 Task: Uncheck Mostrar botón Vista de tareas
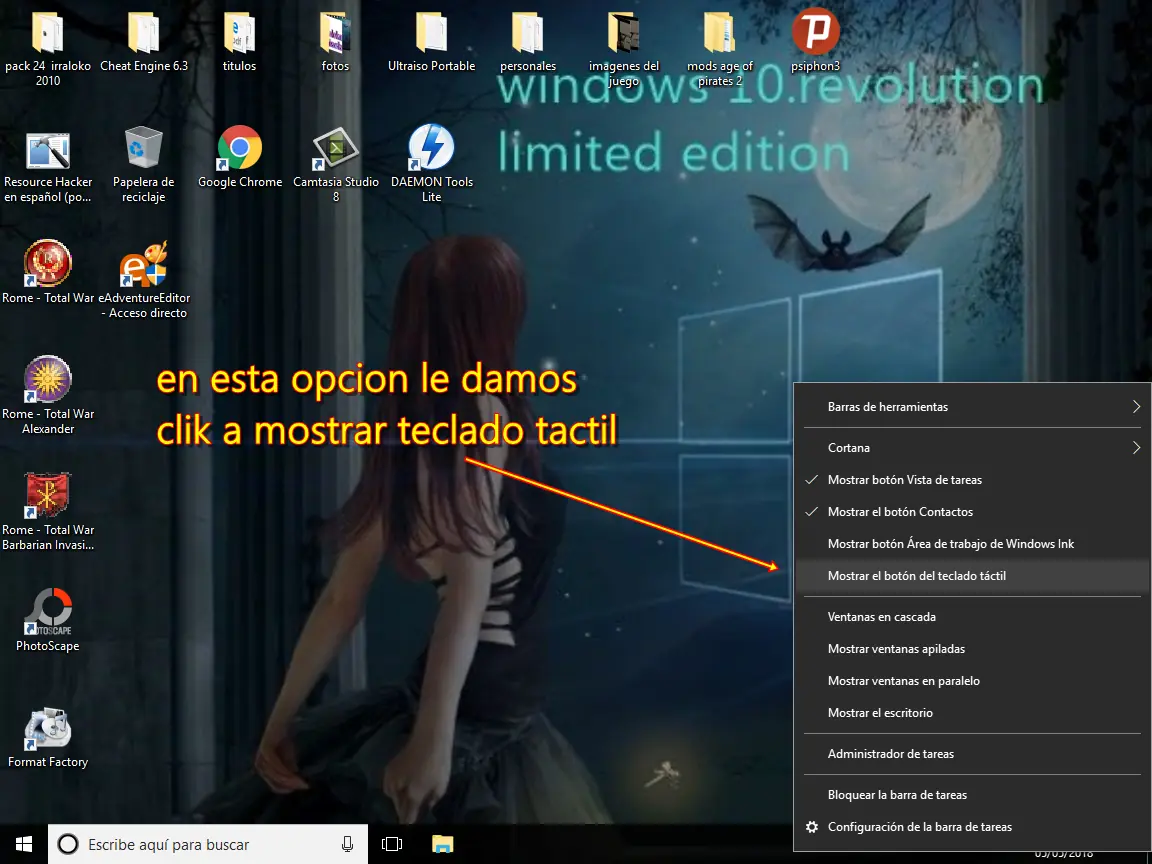(x=973, y=480)
